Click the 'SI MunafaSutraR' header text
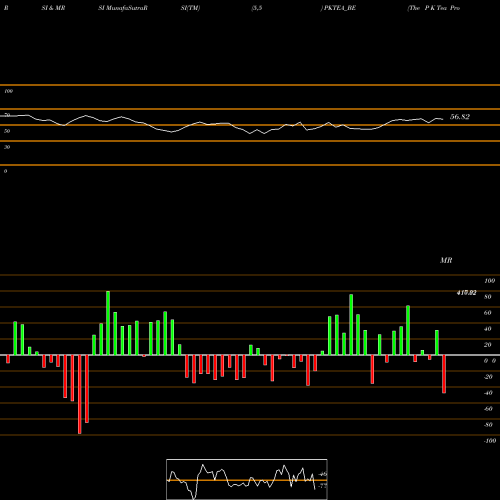This screenshot has height=500, width=500. [123, 8]
